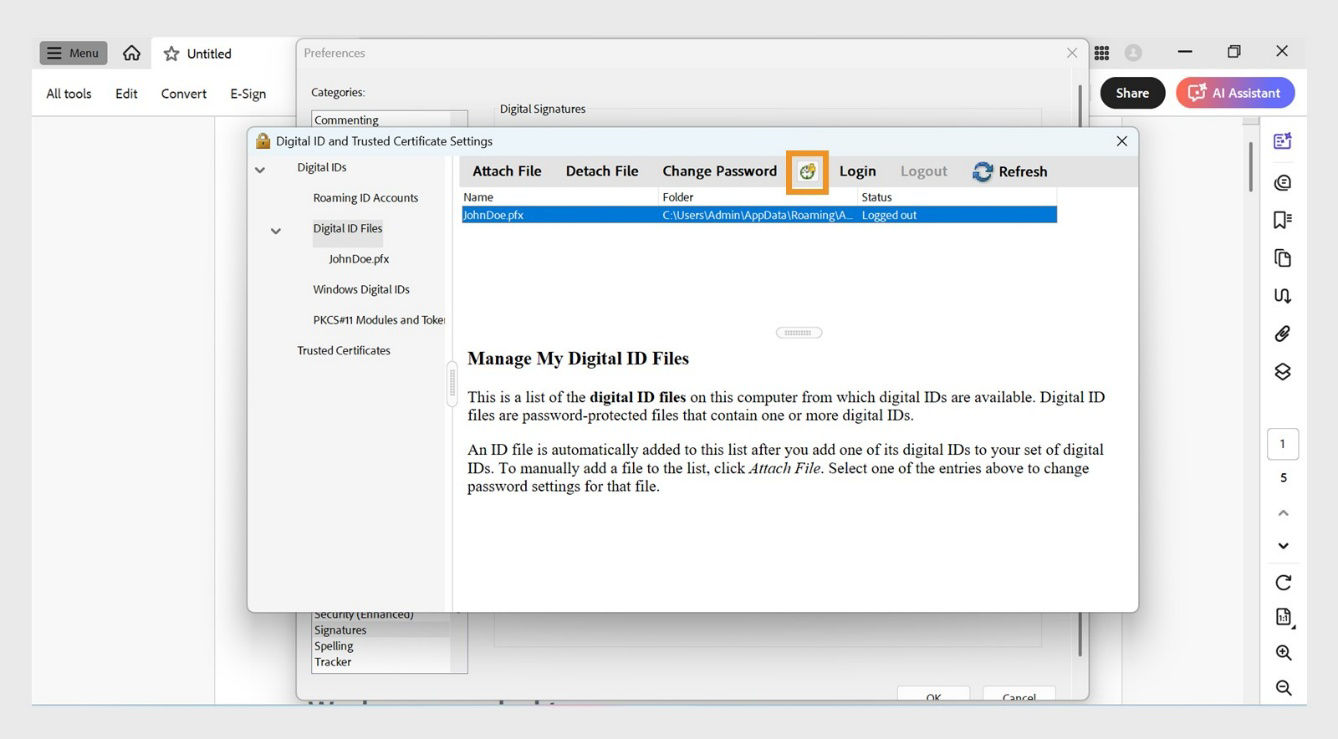Open the Bookmarks panel icon

click(1282, 219)
